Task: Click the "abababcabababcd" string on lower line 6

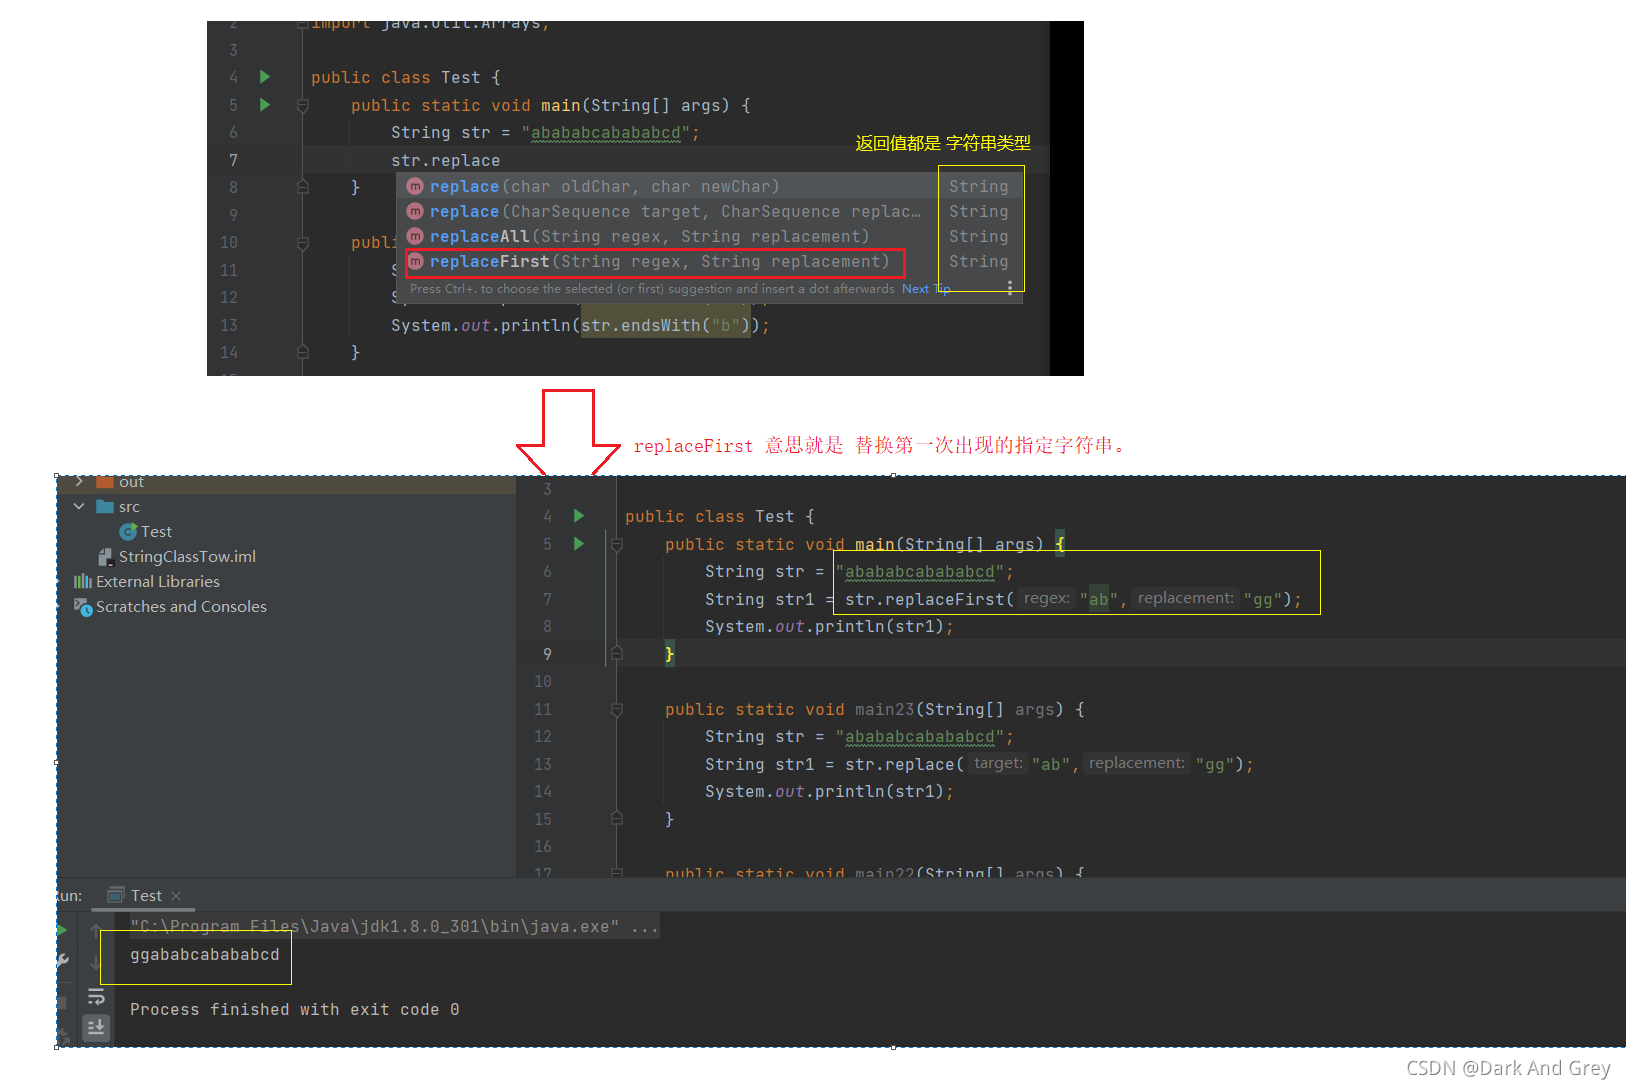Action: [920, 572]
